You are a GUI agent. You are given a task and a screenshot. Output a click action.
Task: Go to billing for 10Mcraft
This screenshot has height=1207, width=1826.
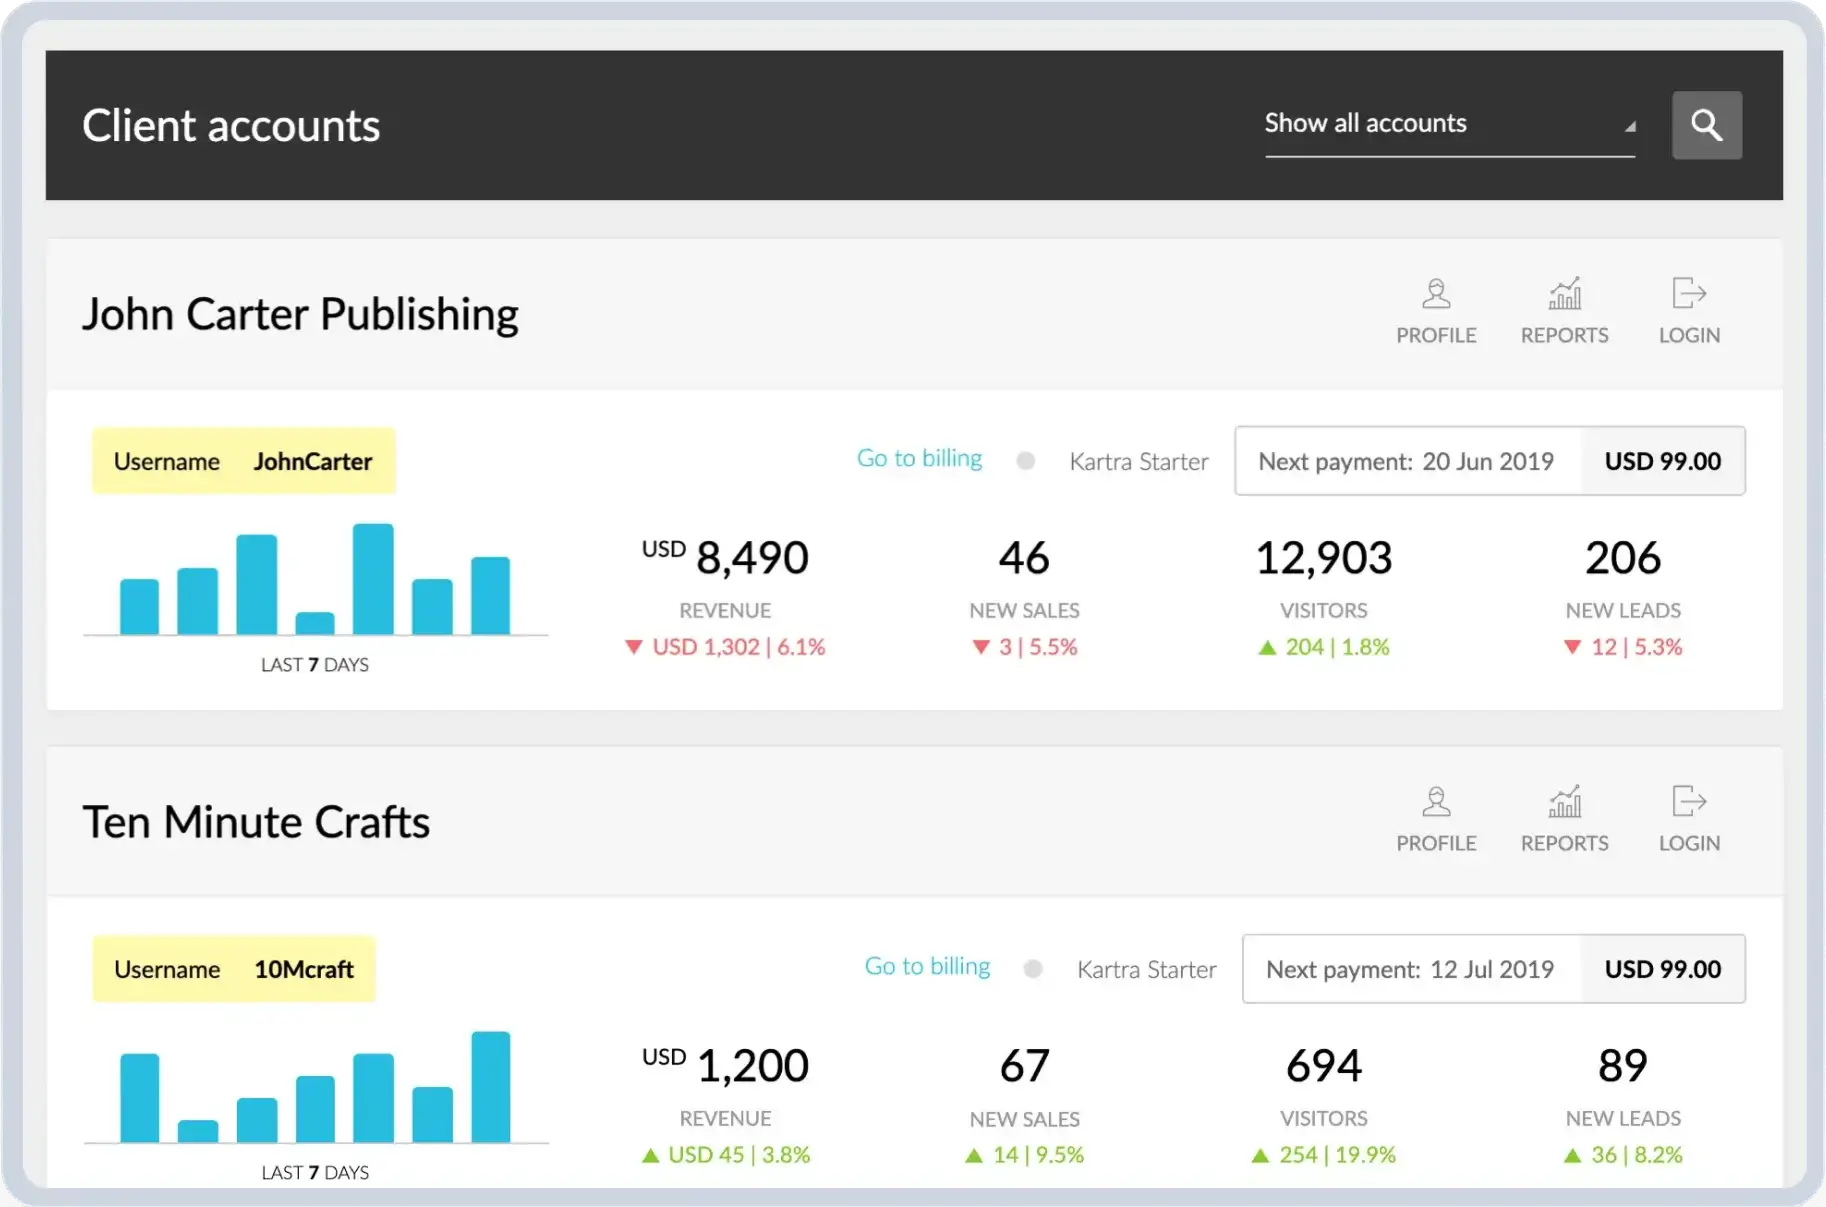(927, 967)
